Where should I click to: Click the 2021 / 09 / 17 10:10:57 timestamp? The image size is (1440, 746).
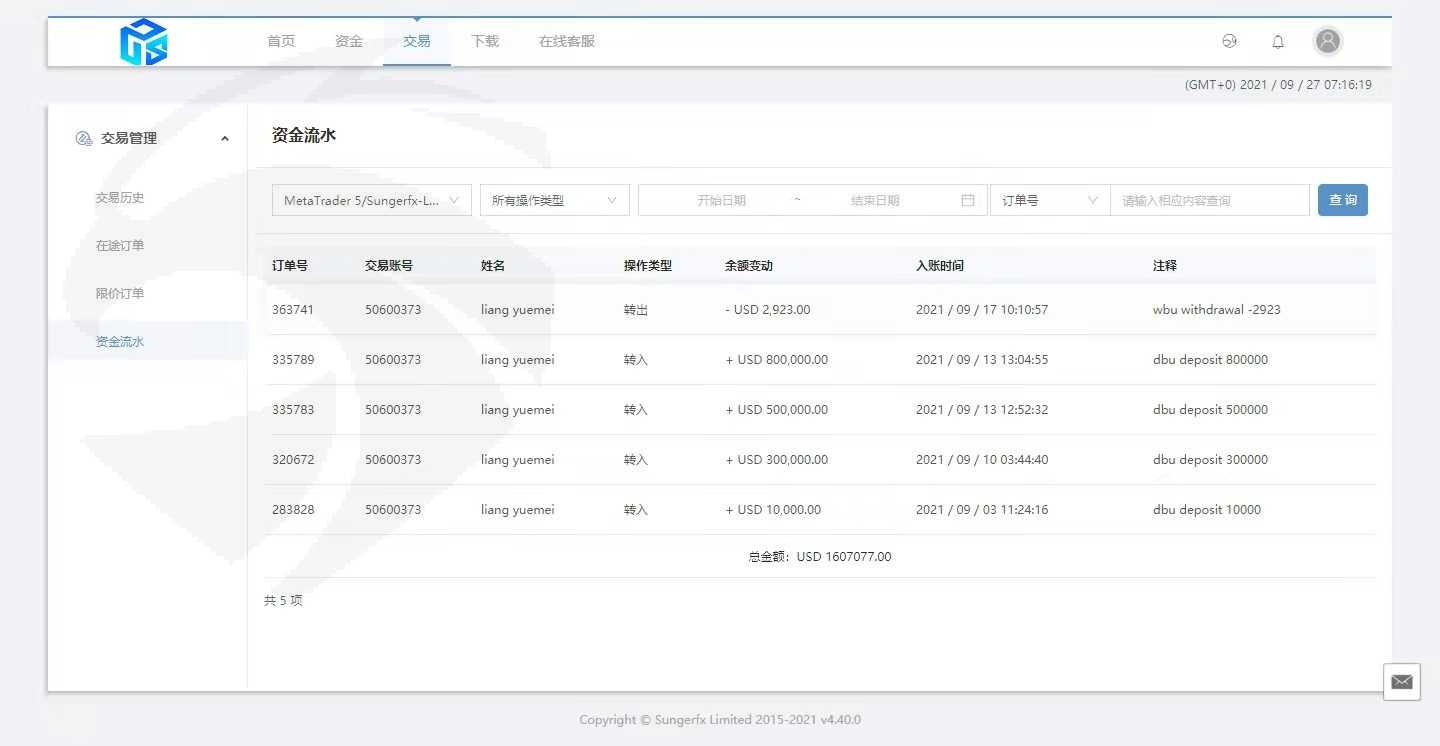982,310
